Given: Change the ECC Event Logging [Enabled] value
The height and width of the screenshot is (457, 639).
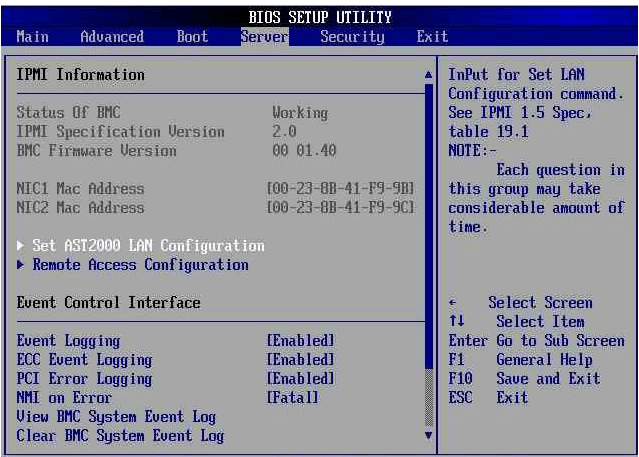Looking at the screenshot, I should coord(300,360).
